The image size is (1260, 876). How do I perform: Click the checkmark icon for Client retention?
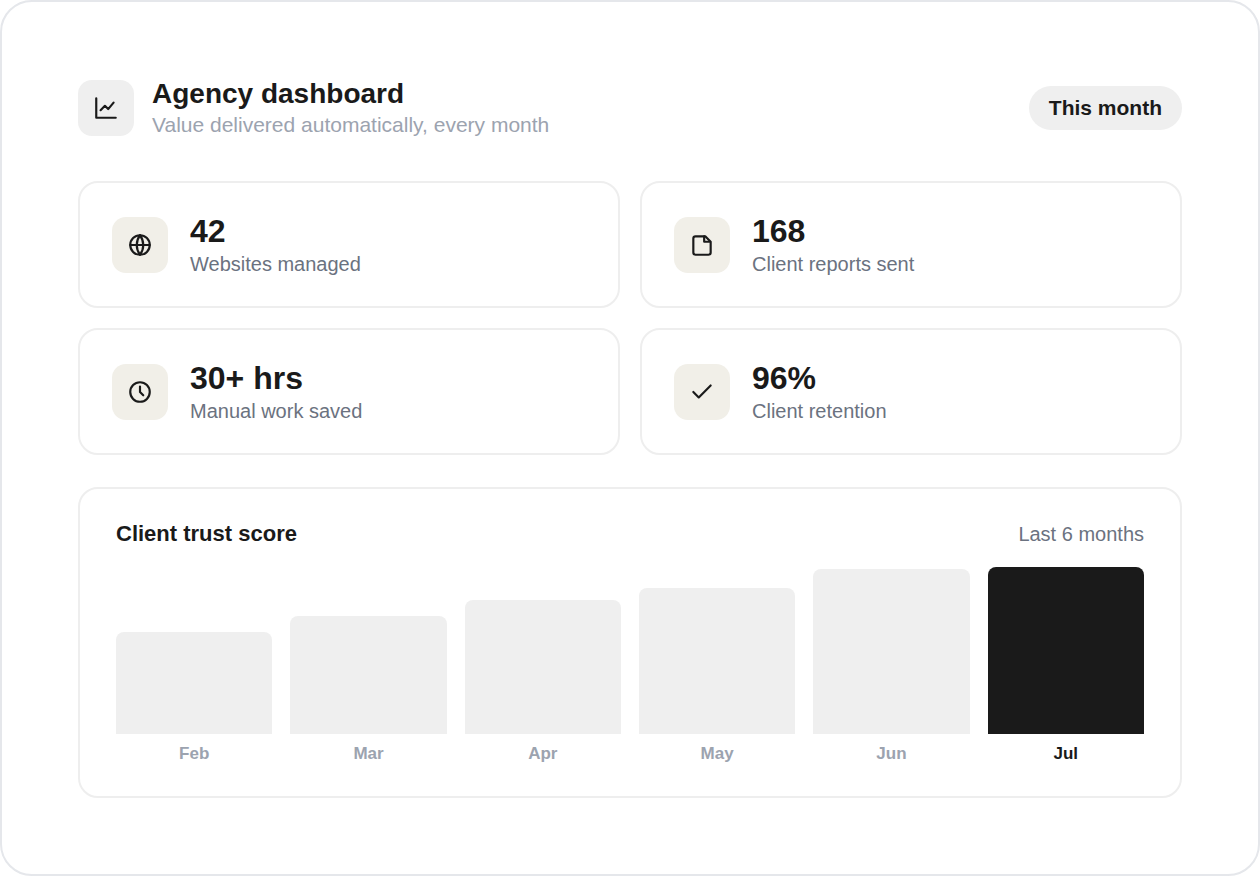tap(702, 392)
